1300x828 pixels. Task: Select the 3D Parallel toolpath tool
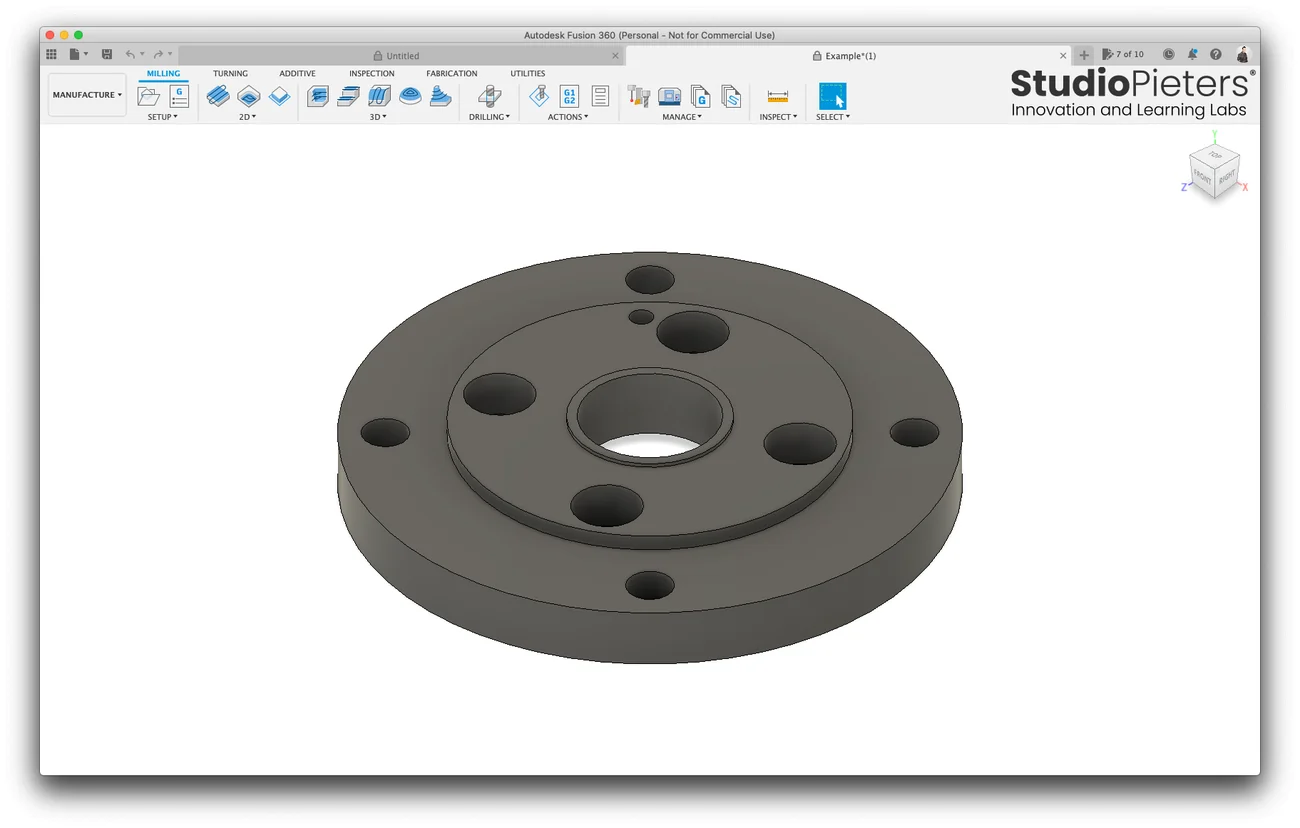tap(379, 96)
